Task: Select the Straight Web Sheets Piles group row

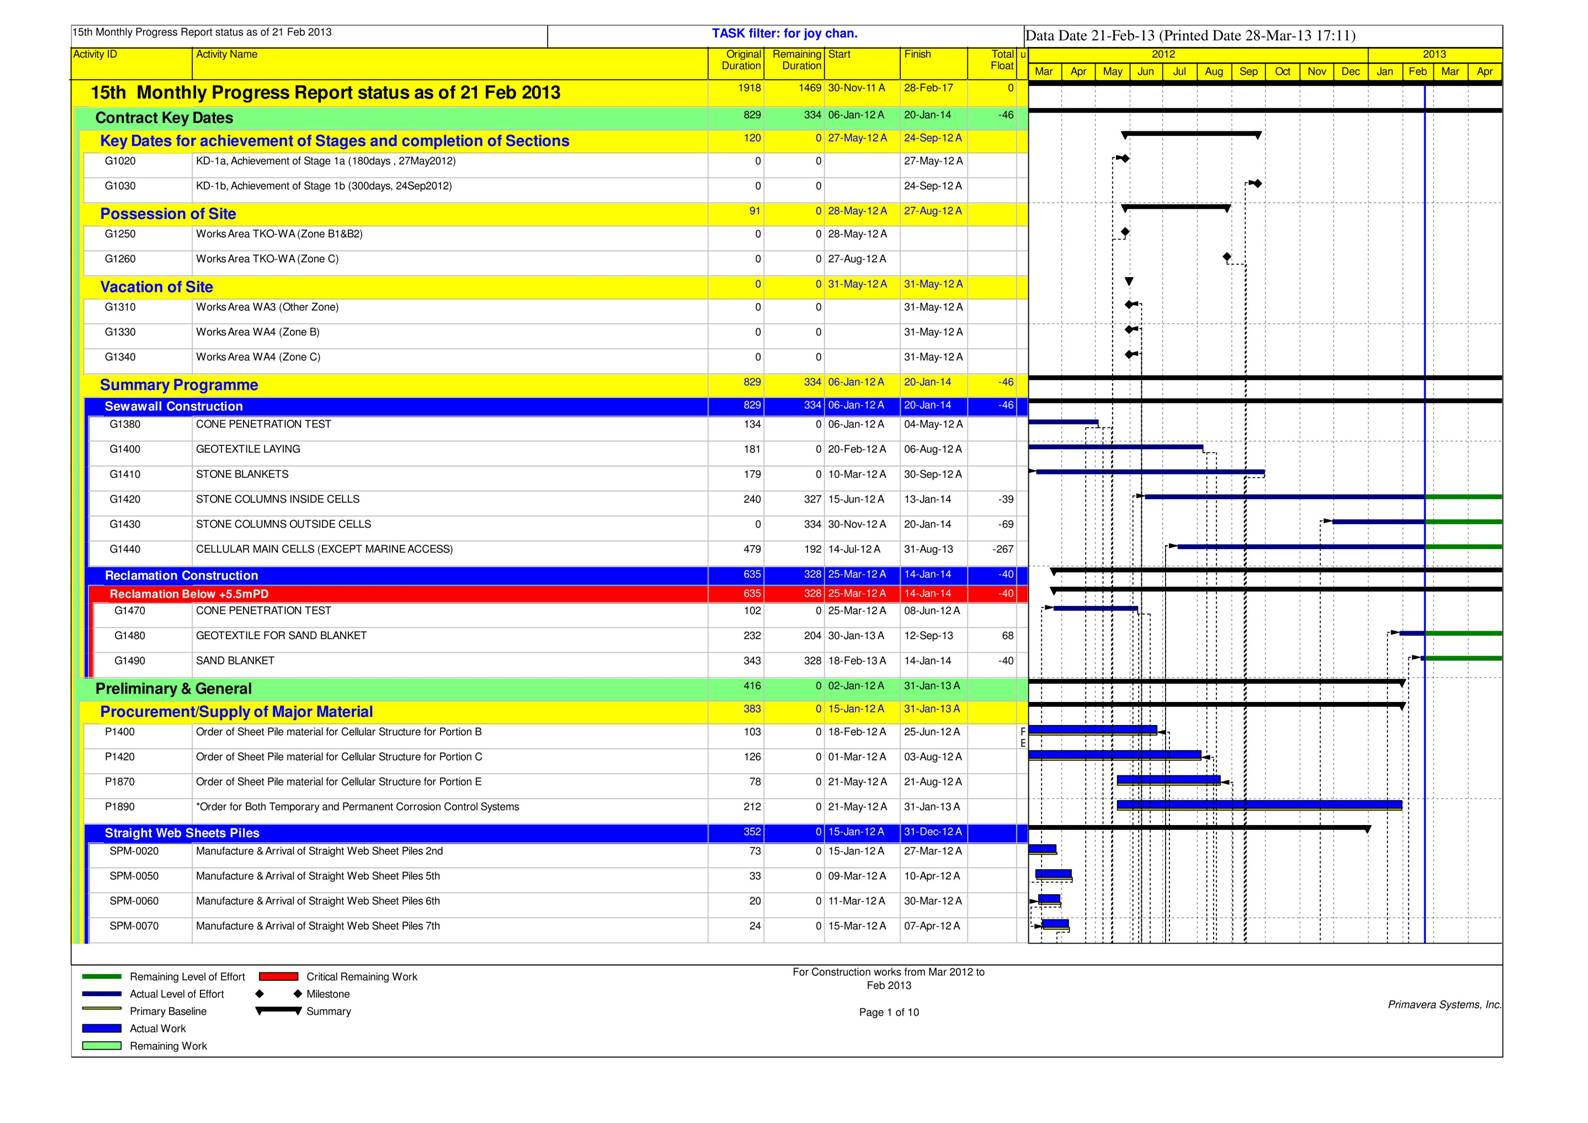Action: click(557, 832)
